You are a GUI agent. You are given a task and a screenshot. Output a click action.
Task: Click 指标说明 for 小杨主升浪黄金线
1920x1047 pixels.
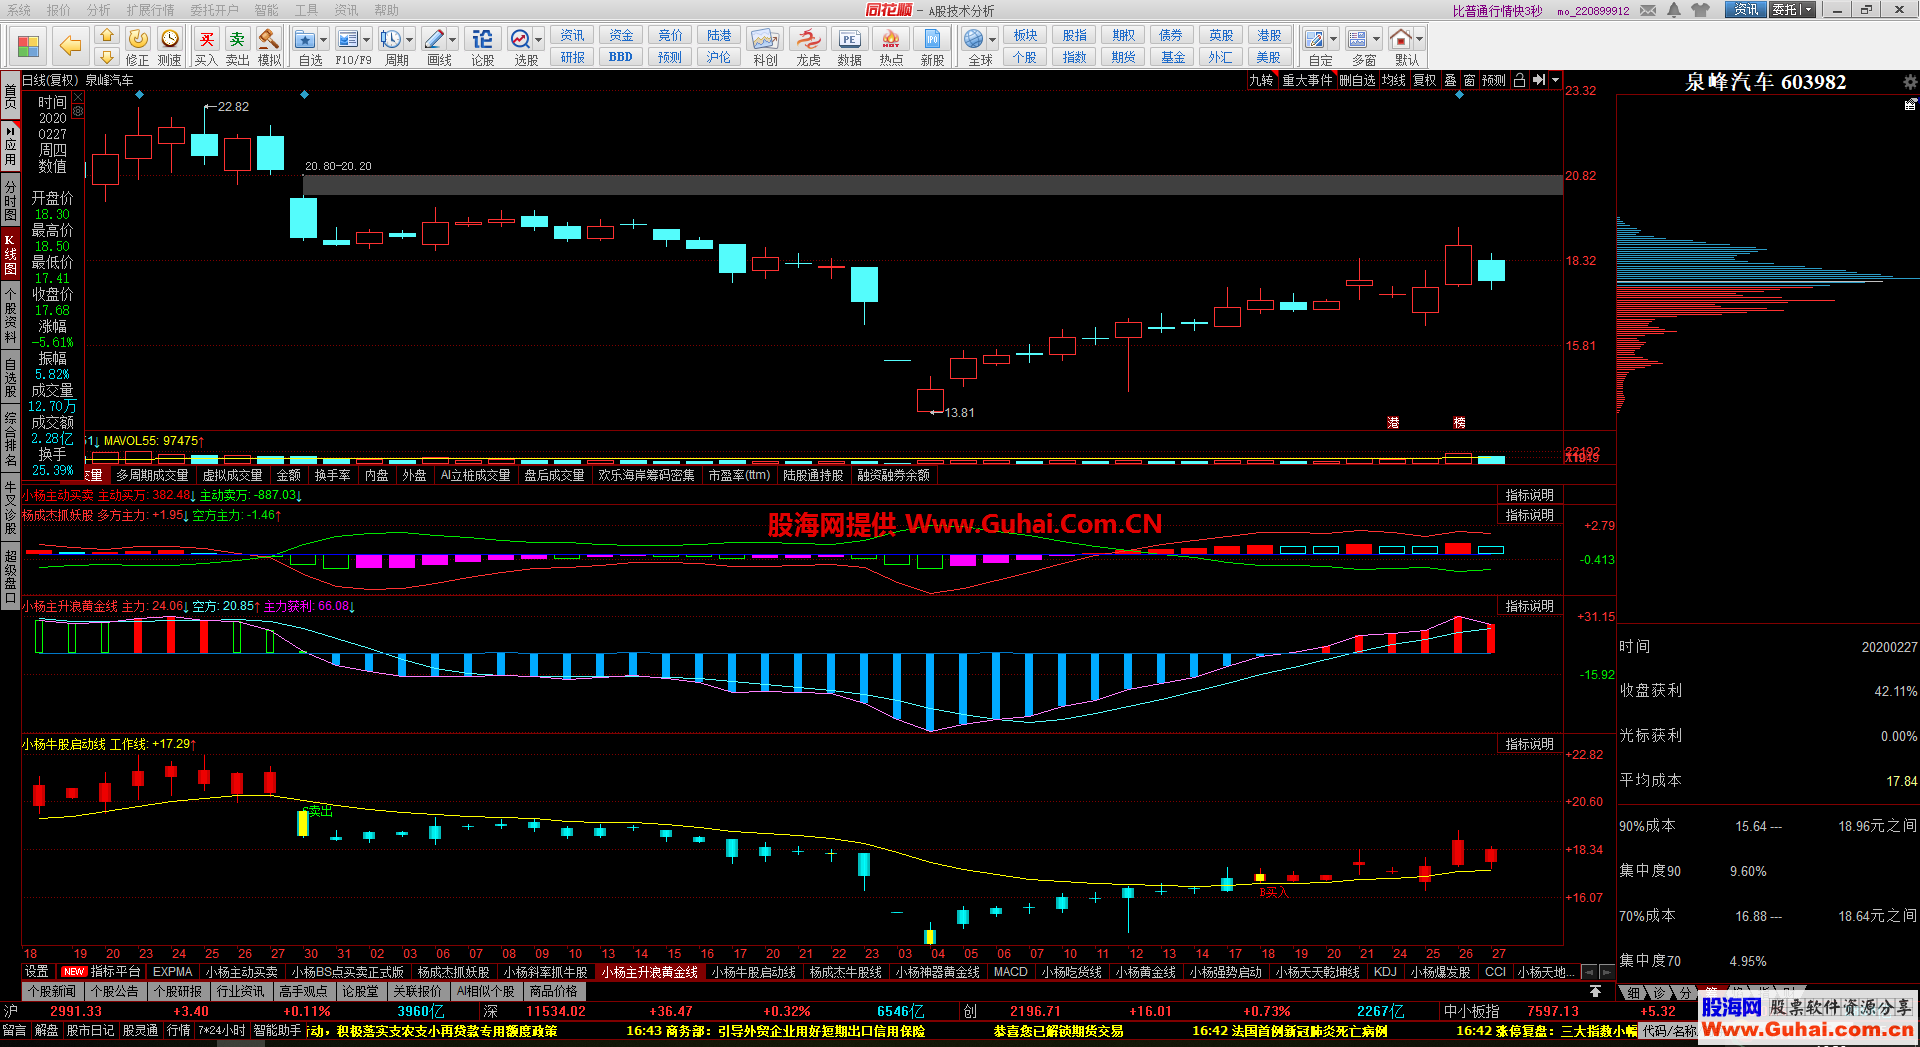(1529, 606)
